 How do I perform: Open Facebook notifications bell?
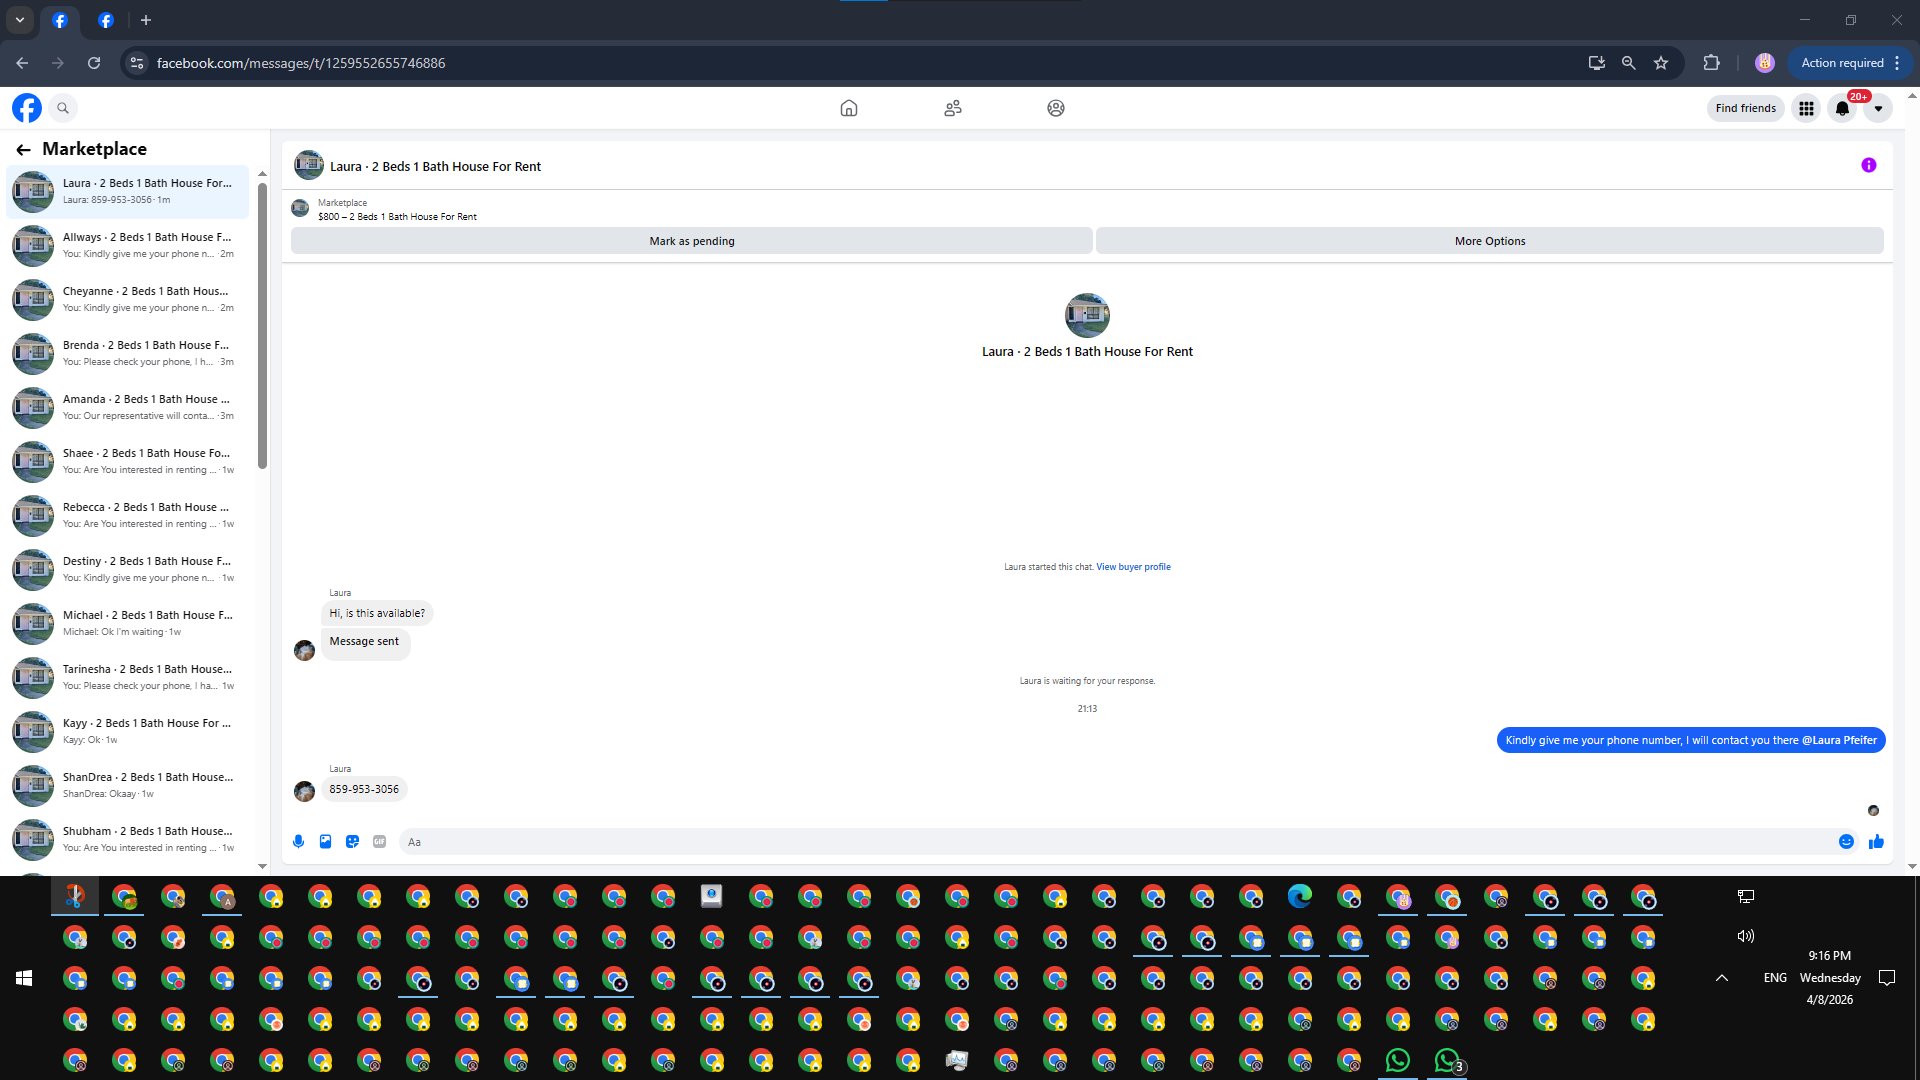[1842, 108]
